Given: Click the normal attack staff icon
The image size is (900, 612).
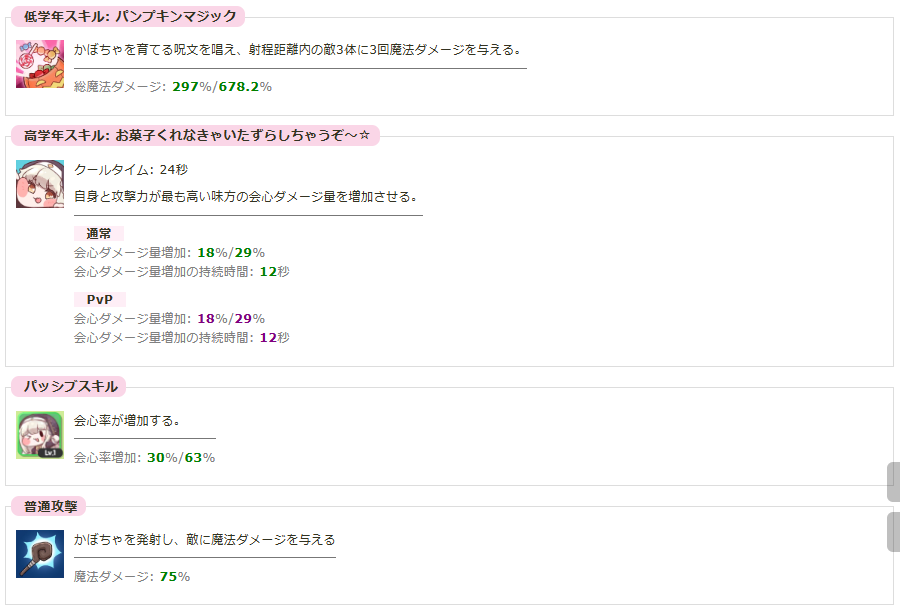Looking at the screenshot, I should pos(40,554).
